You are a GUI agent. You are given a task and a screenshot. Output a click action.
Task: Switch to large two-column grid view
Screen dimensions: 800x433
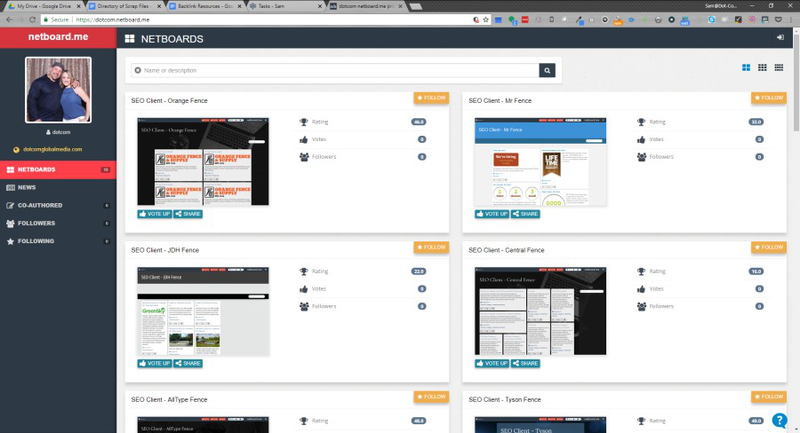746,68
